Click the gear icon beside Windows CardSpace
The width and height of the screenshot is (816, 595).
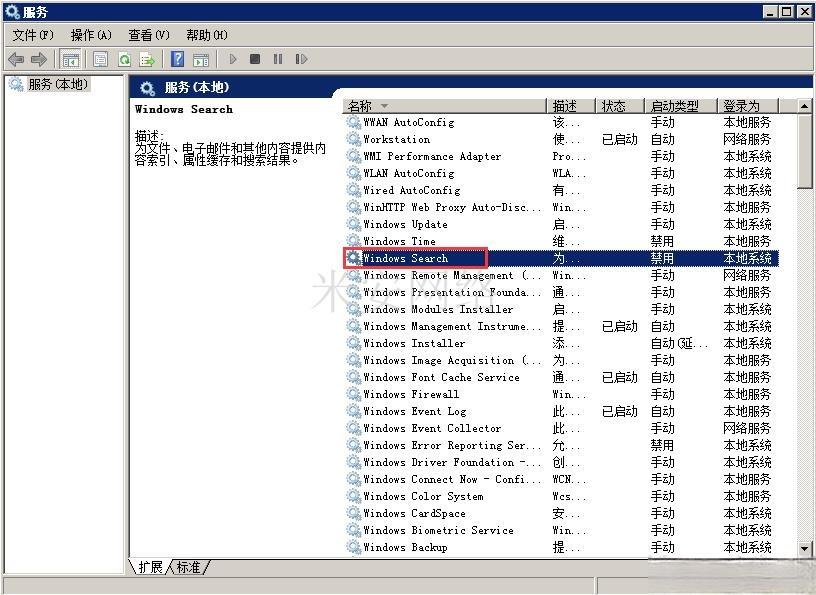[354, 513]
